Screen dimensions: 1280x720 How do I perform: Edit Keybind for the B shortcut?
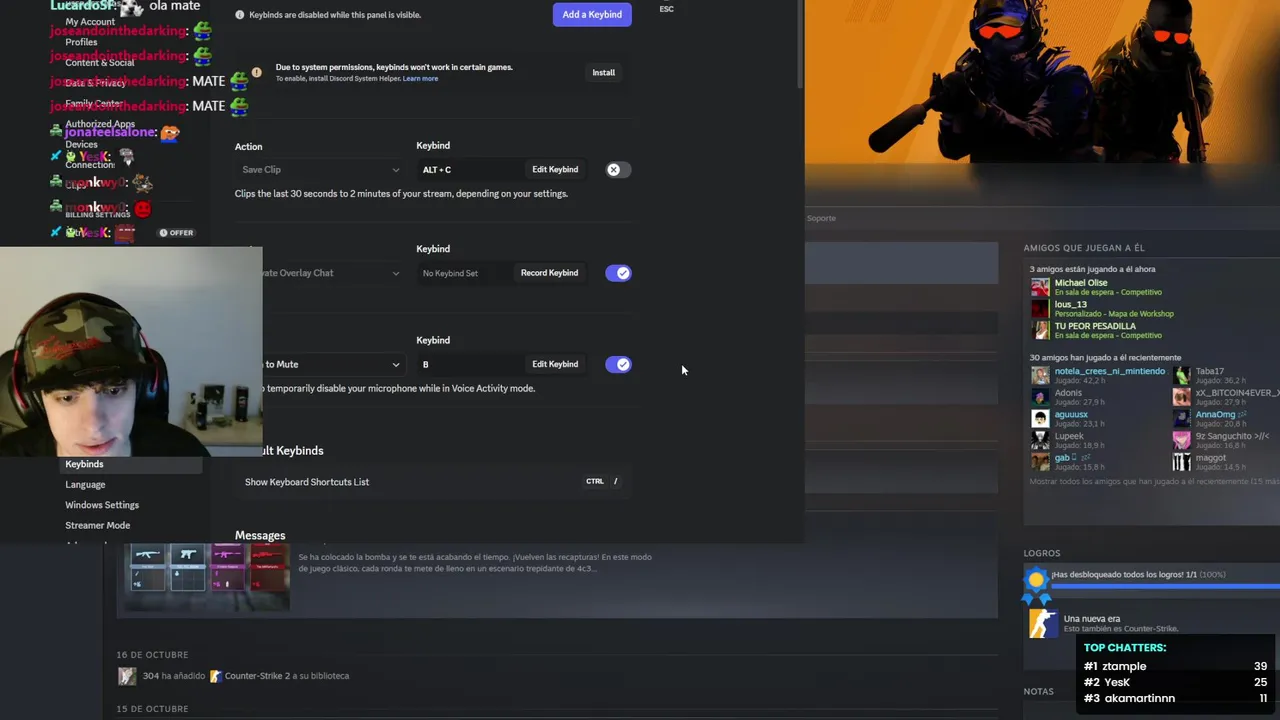click(555, 364)
